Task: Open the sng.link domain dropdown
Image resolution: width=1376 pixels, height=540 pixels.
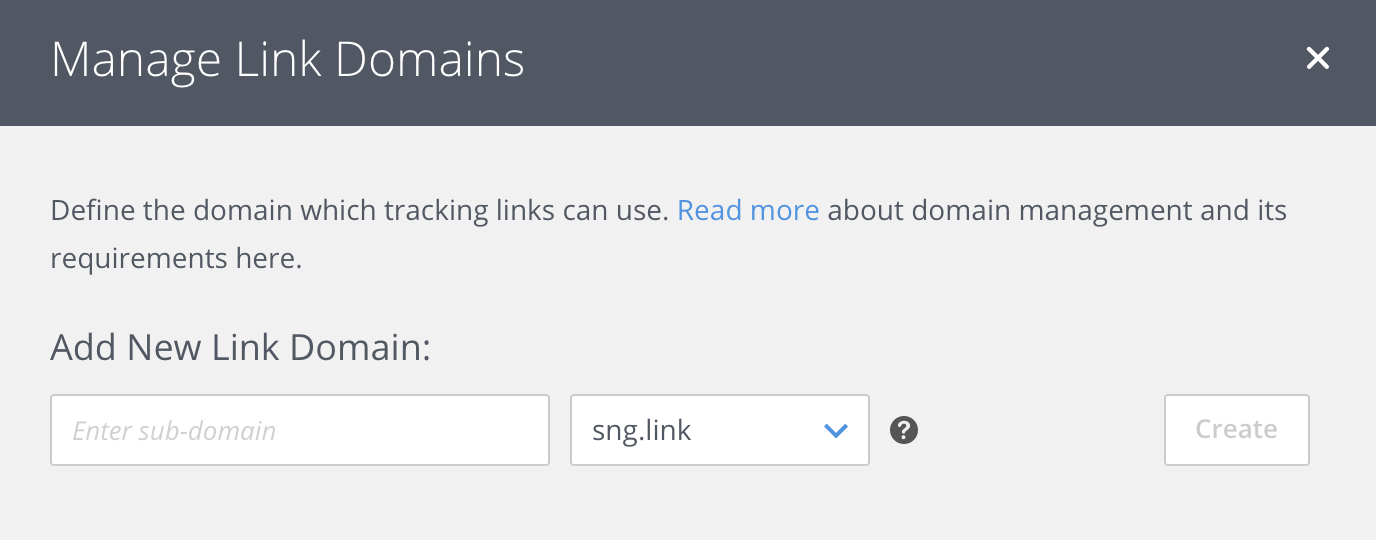Action: click(x=719, y=430)
